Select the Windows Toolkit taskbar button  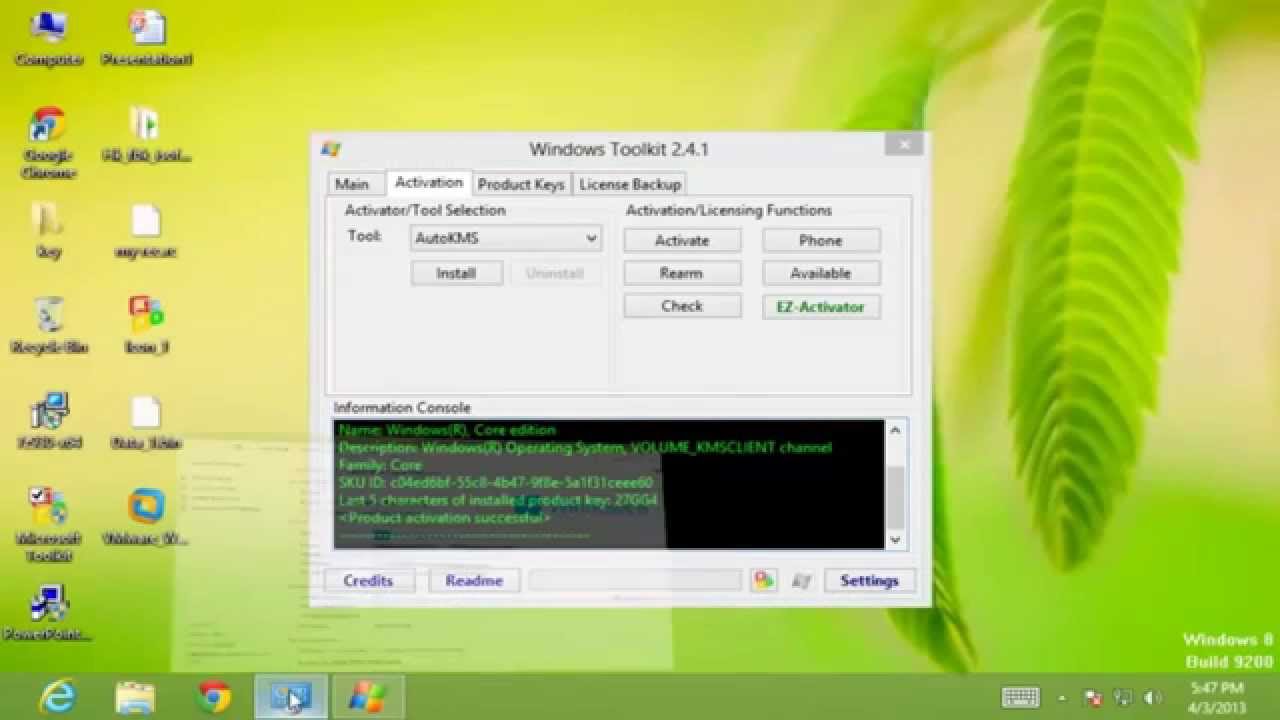click(367, 696)
